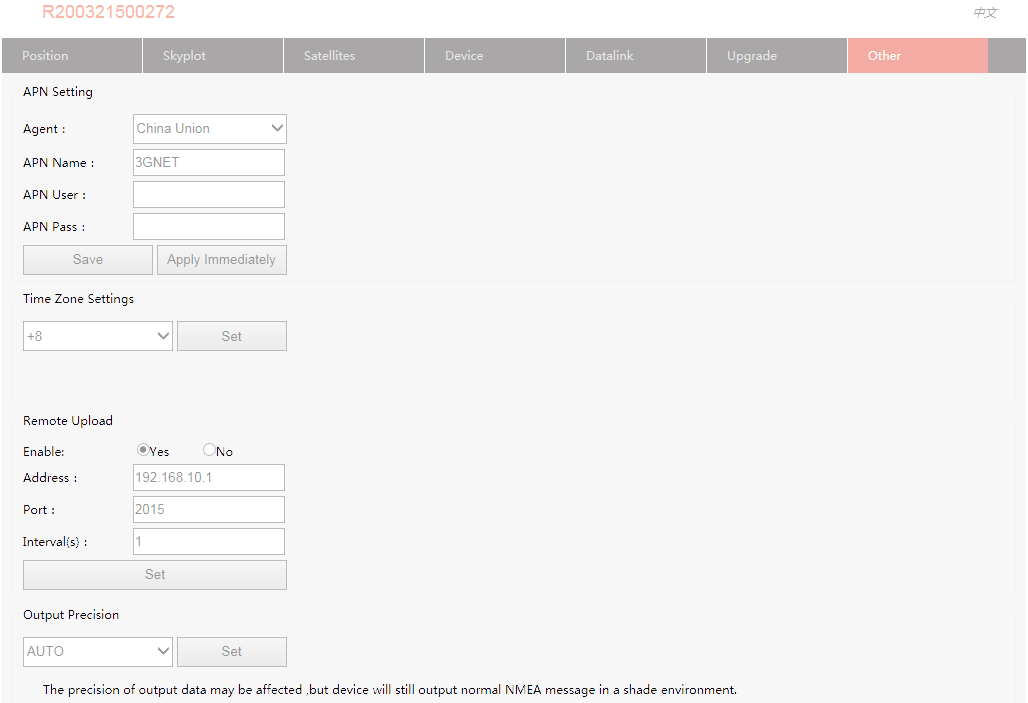Save the APN settings

tap(88, 260)
